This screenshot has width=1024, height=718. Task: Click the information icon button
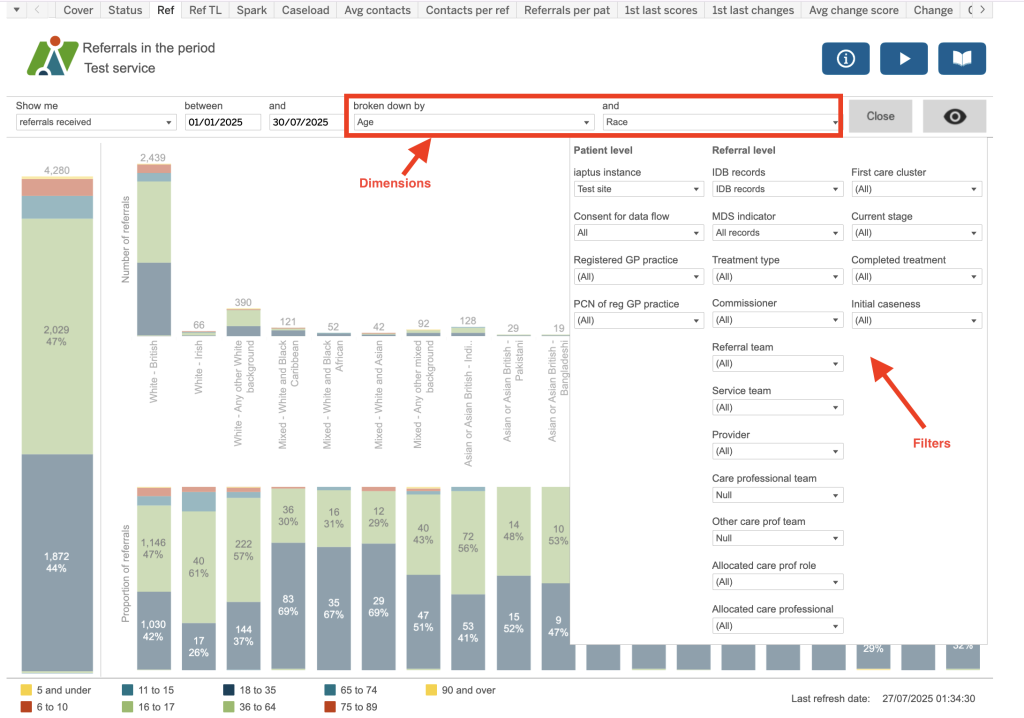[x=845, y=59]
